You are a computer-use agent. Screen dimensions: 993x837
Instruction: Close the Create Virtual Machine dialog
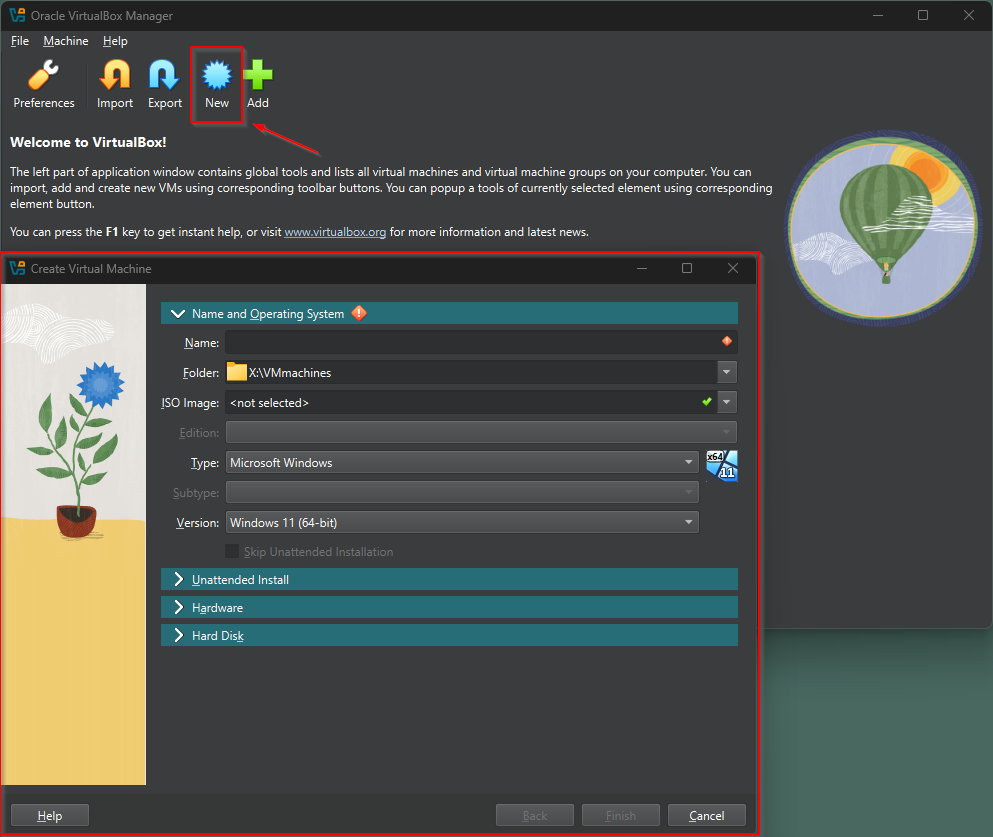point(733,268)
